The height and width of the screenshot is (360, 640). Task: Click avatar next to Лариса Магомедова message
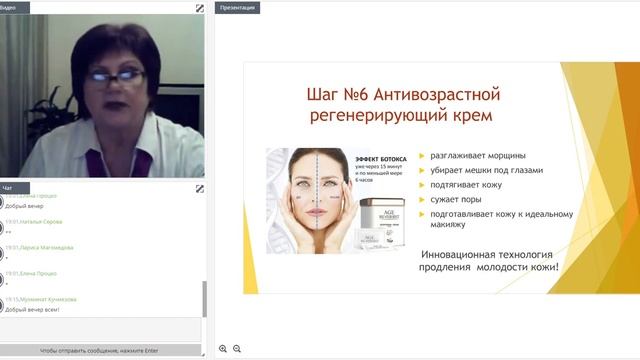click(x=1, y=253)
